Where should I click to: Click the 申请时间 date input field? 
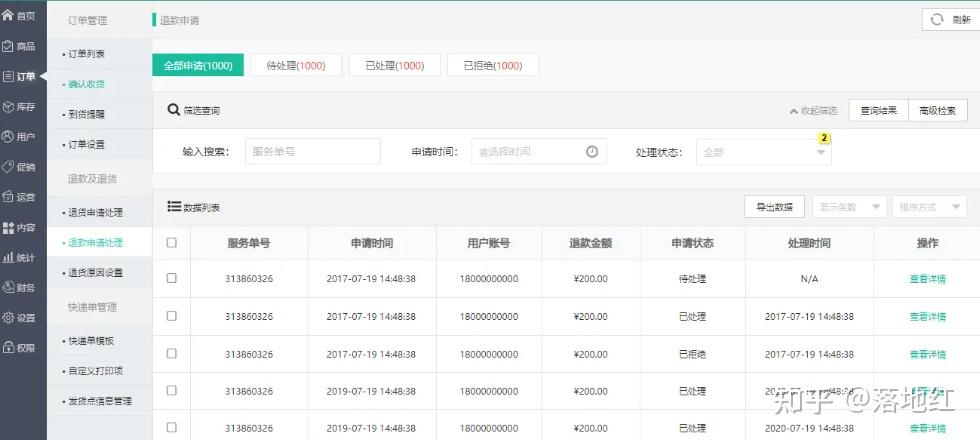coord(539,151)
